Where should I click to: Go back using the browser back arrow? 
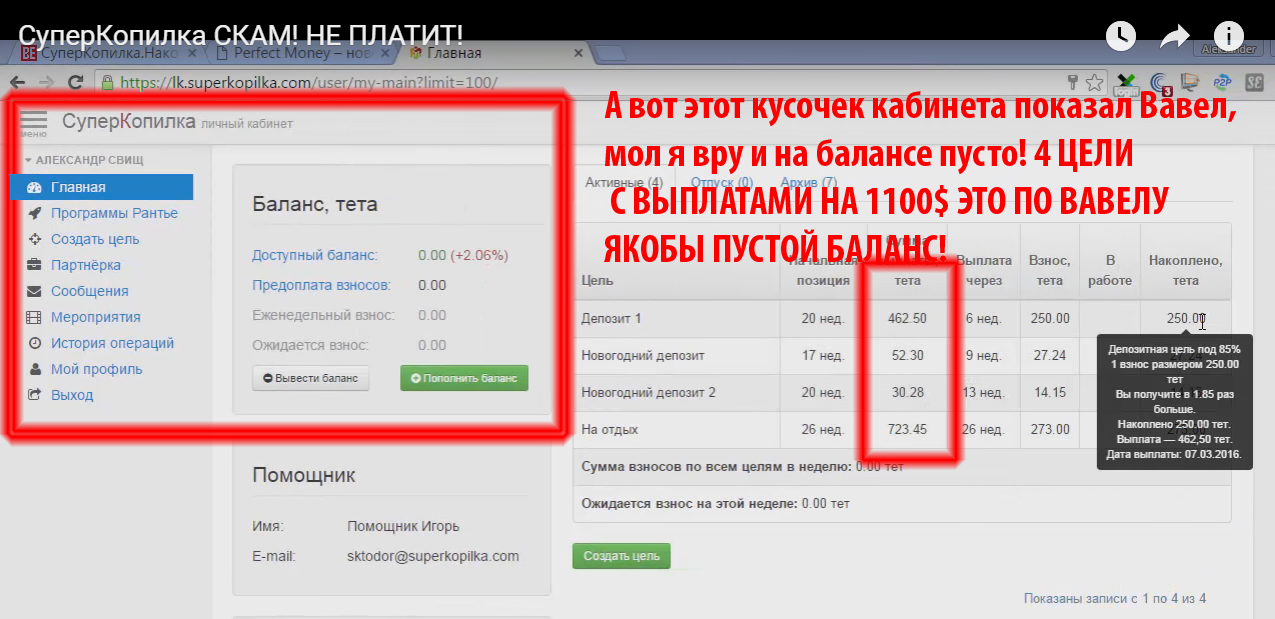click(x=17, y=83)
